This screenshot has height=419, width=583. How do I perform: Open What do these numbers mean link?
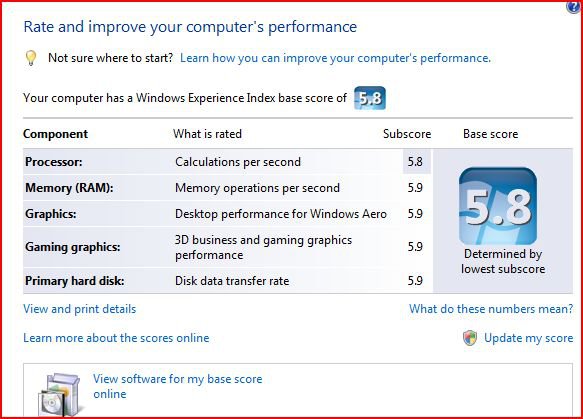(x=491, y=309)
